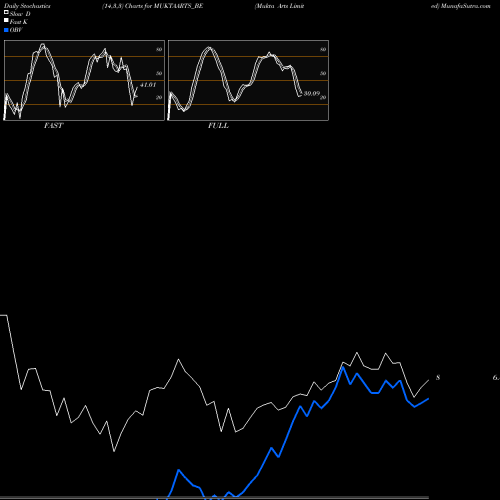Click the 'Mukta Arts Limit' company name
This screenshot has width=500, height=500.
280,6
